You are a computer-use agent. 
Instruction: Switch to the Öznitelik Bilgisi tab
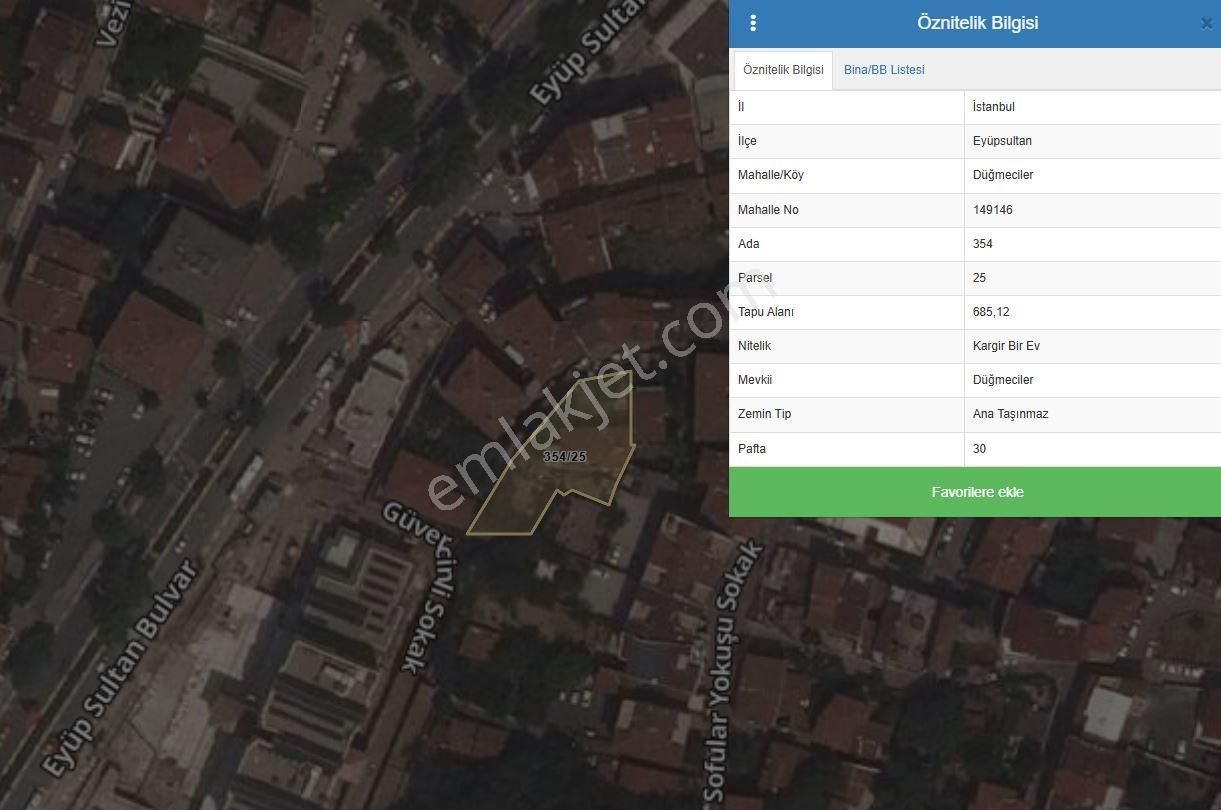click(x=783, y=70)
